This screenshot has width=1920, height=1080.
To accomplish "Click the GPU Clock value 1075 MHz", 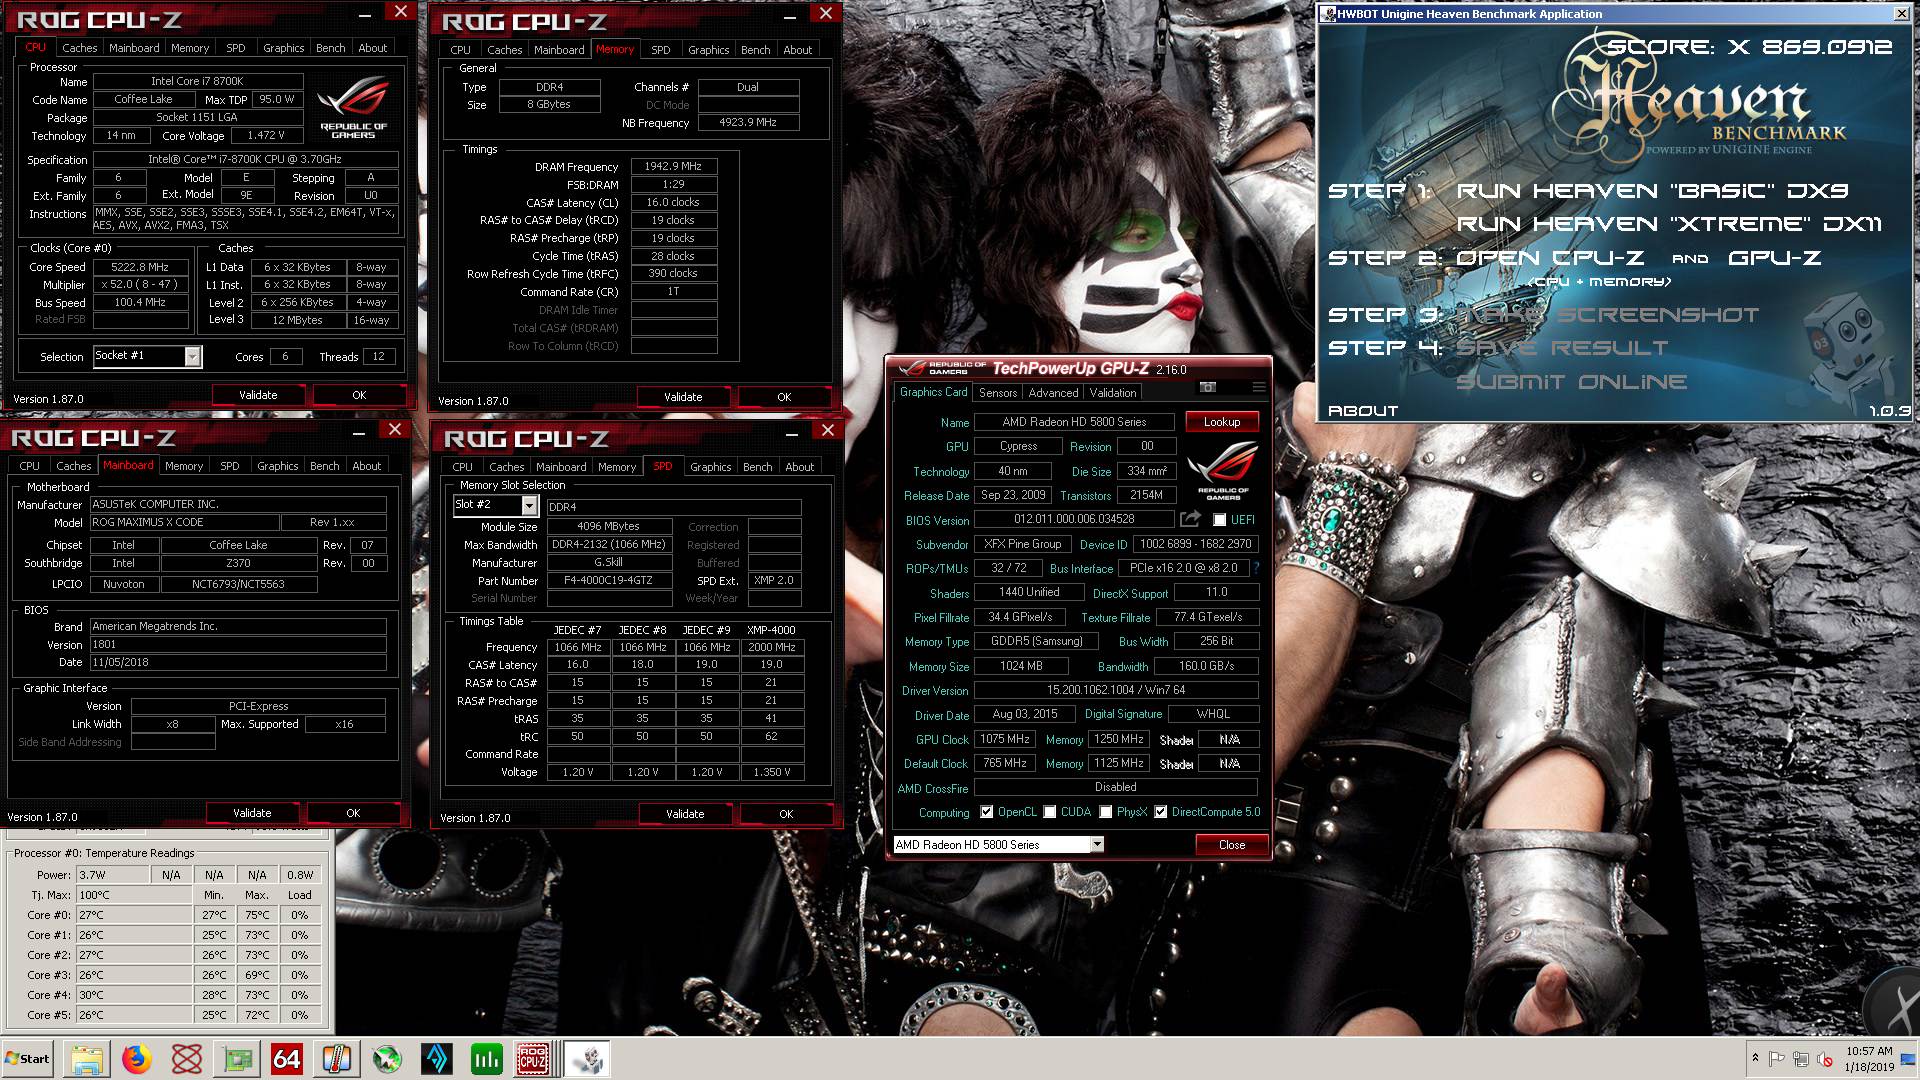I will (x=1005, y=739).
